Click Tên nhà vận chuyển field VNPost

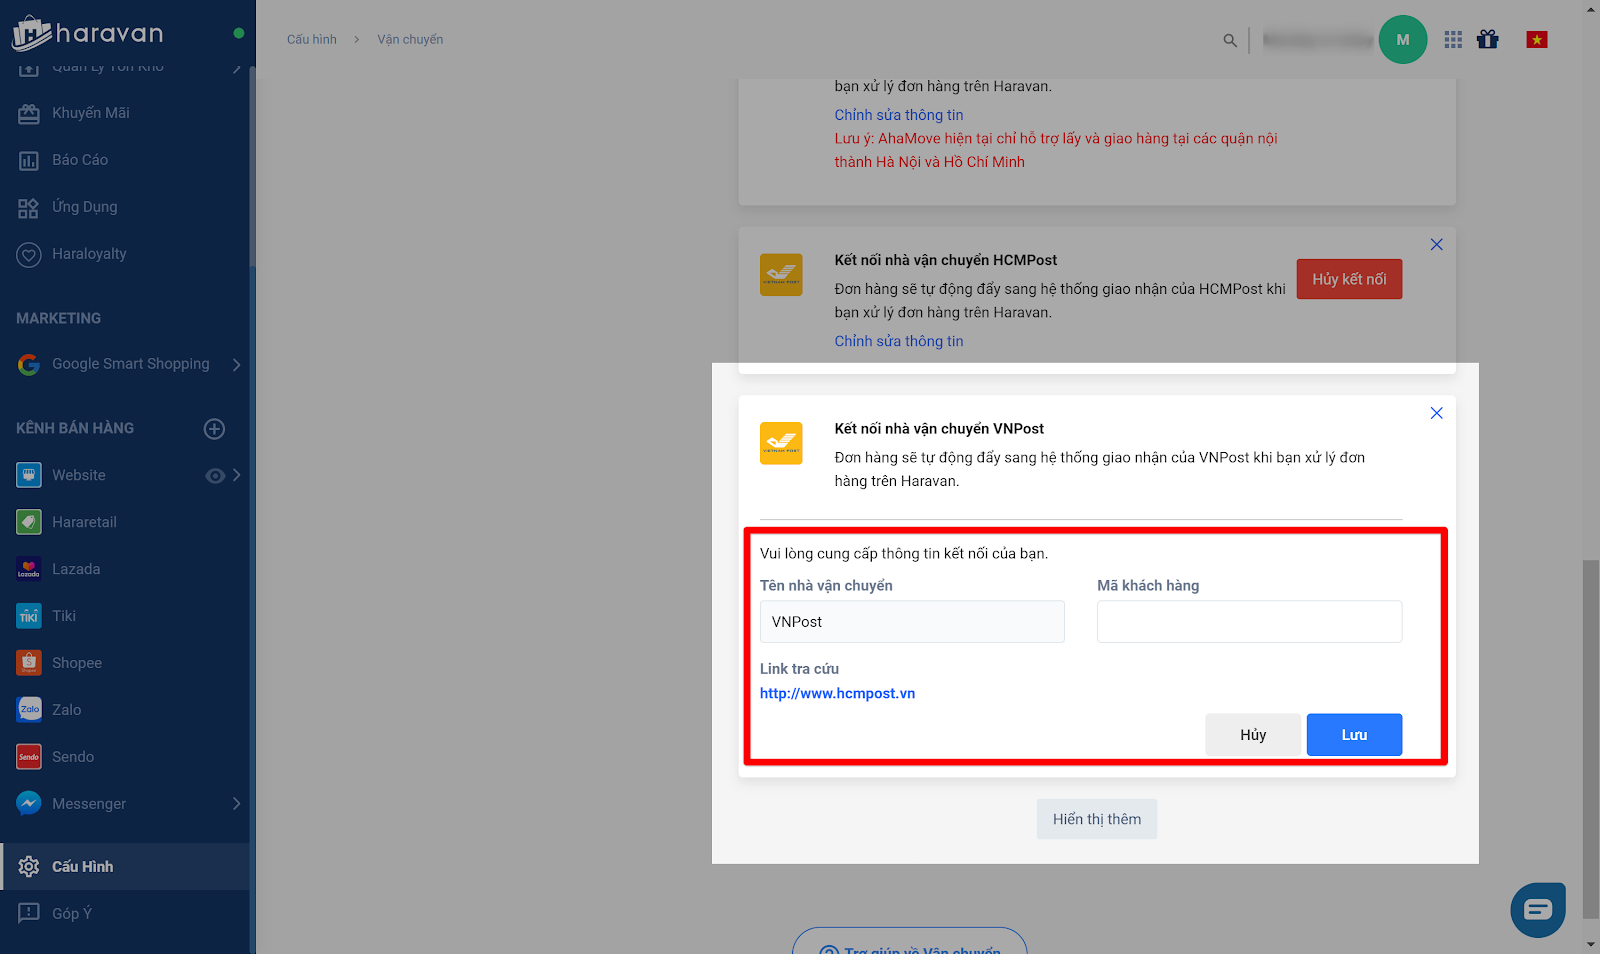(x=912, y=622)
